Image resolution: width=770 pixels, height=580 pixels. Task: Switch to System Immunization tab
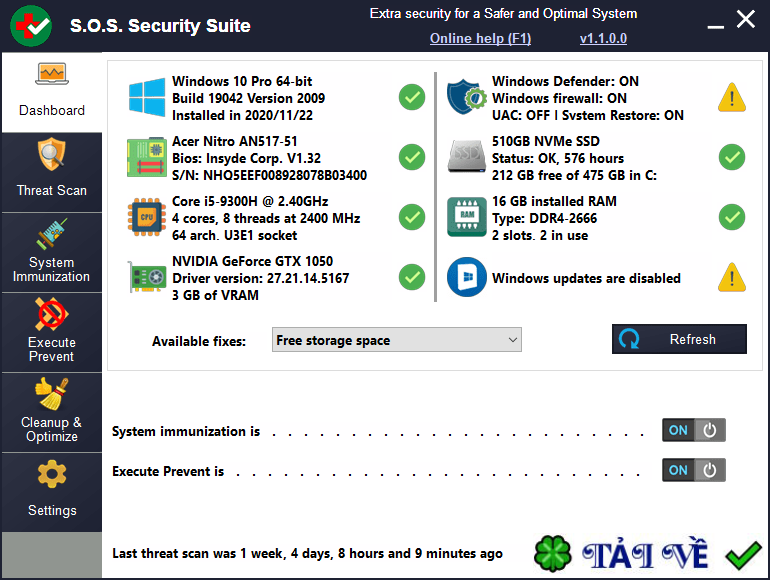(x=51, y=252)
